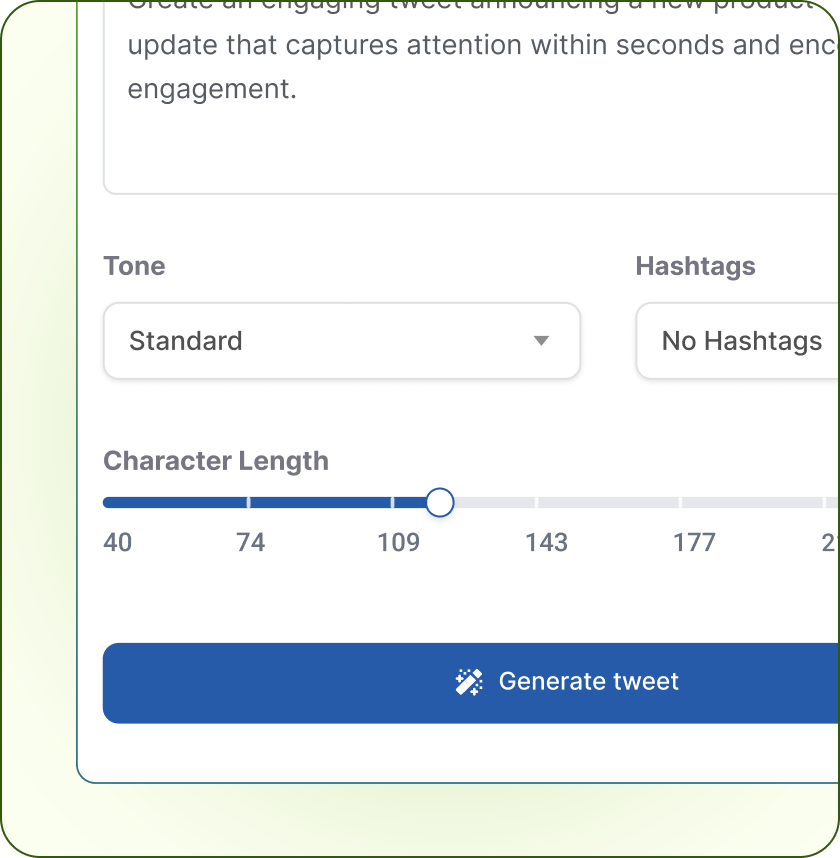Click the 177 character length label

694,542
